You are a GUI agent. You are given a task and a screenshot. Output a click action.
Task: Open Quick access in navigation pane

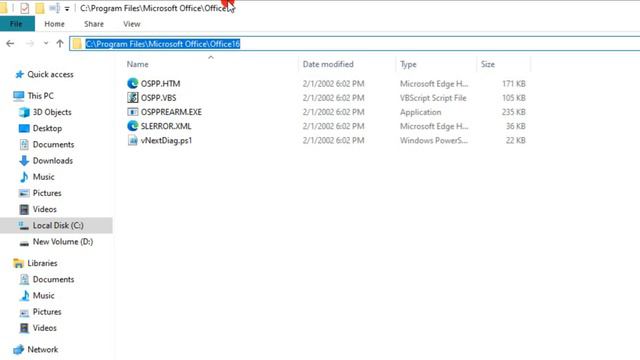(x=50, y=74)
